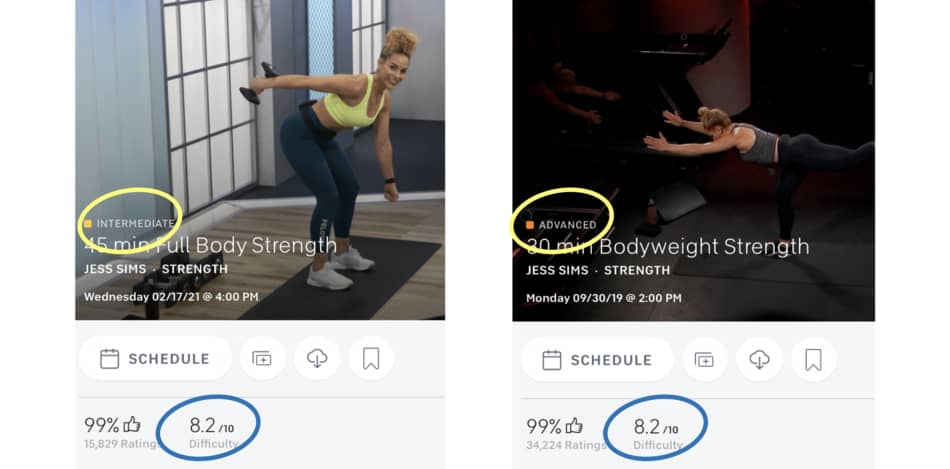Tap the left class 8.2/10 Difficulty rating

[x=213, y=433]
